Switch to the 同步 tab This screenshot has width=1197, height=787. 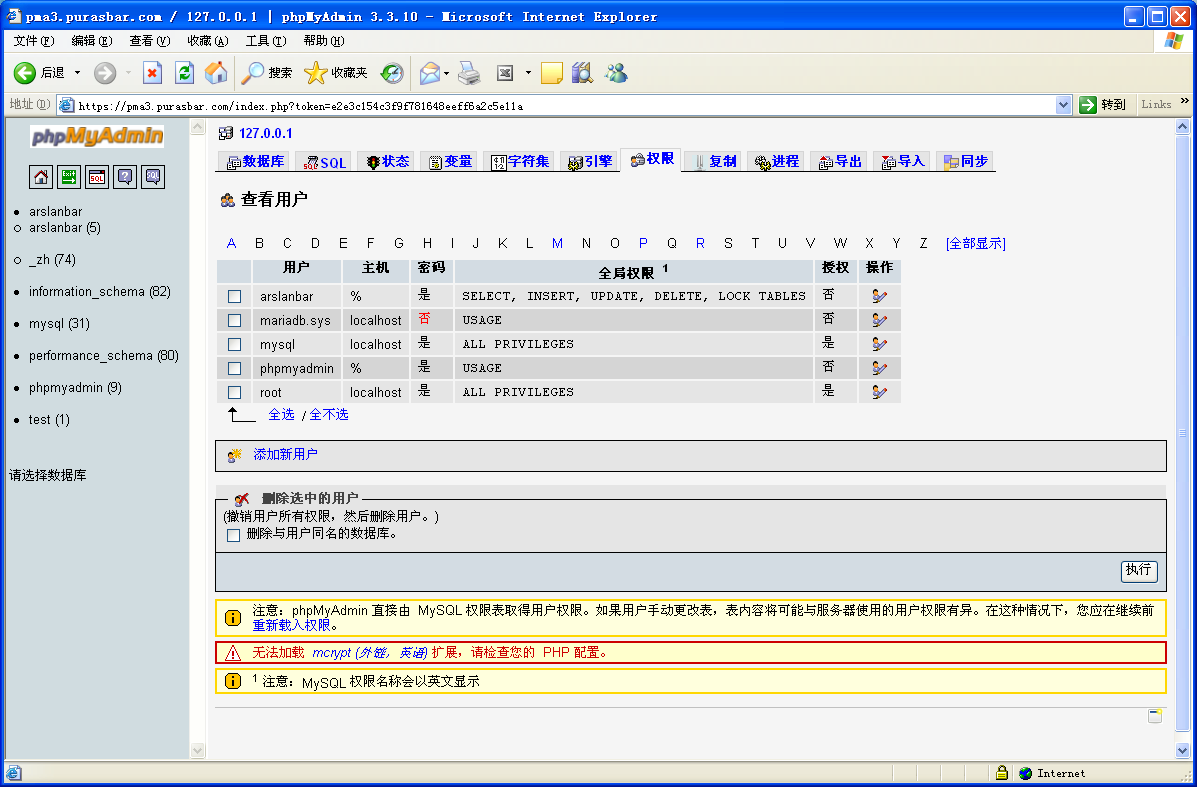pyautogui.click(x=966, y=161)
